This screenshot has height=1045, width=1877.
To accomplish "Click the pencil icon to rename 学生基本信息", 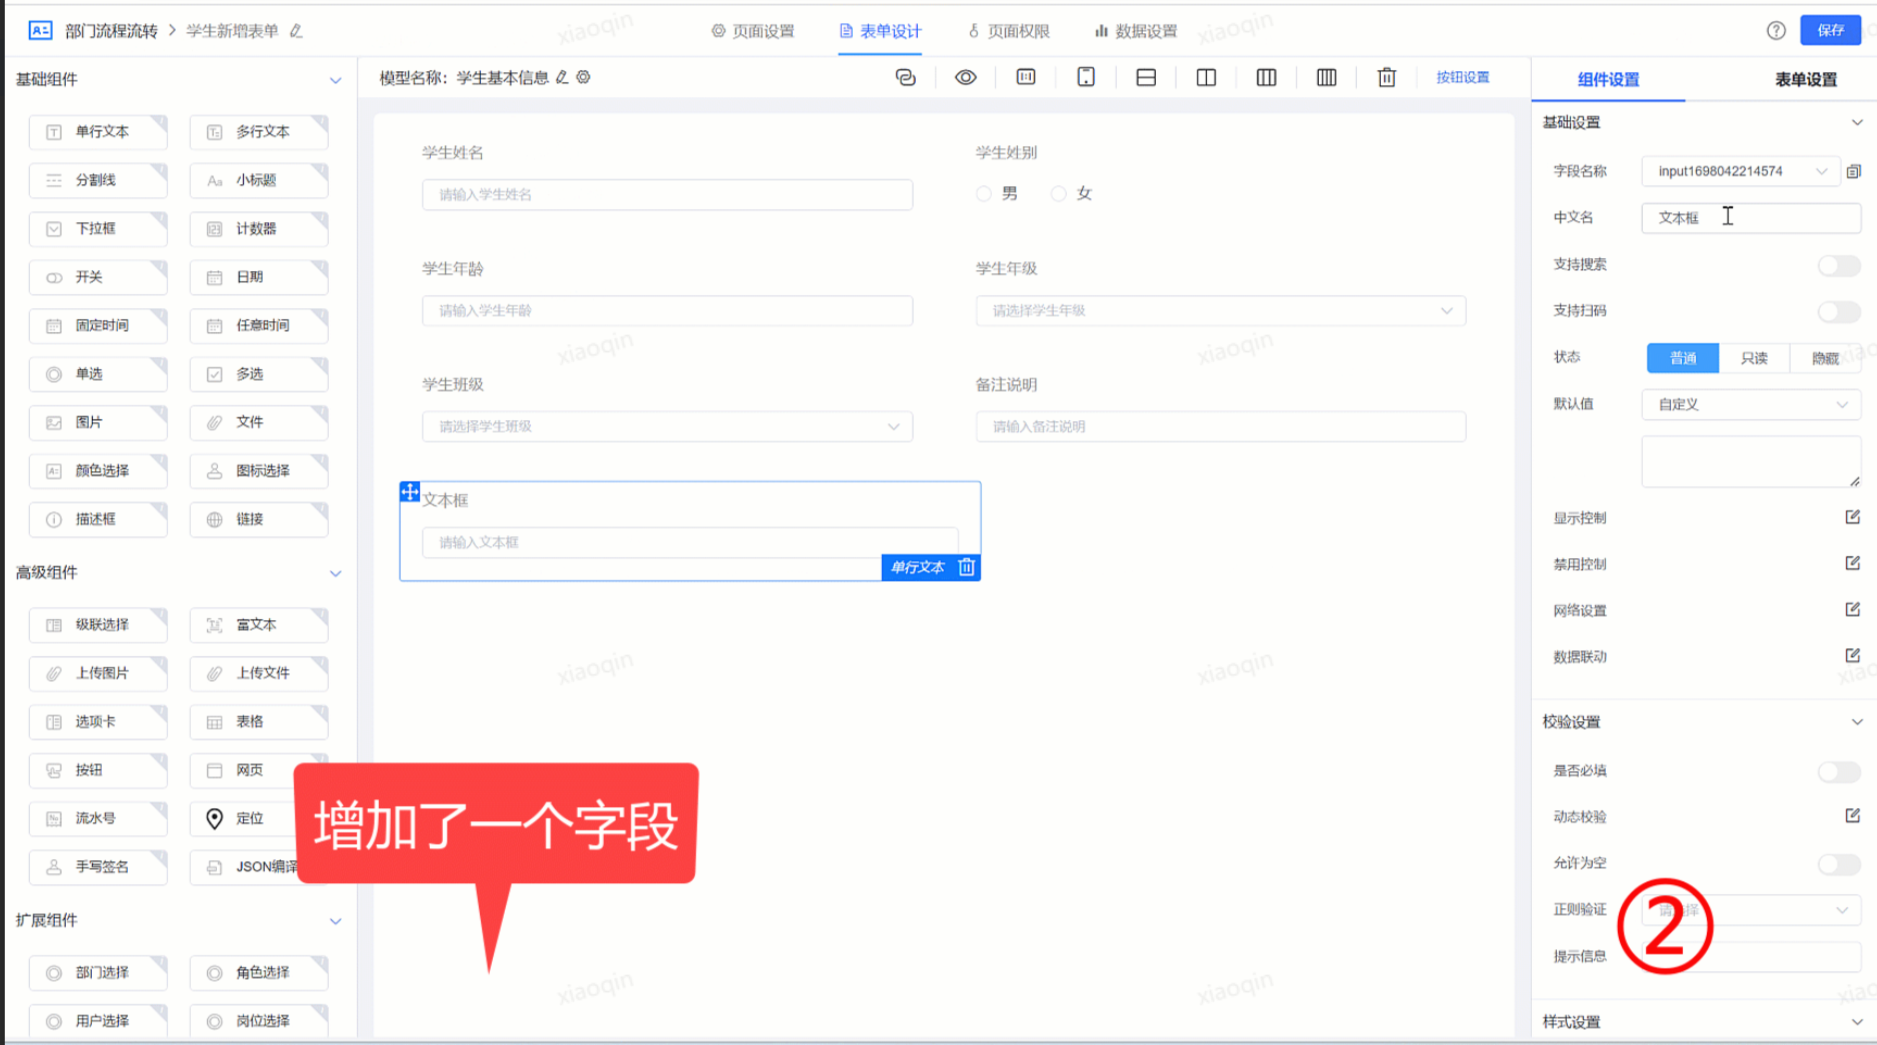I will click(x=562, y=76).
